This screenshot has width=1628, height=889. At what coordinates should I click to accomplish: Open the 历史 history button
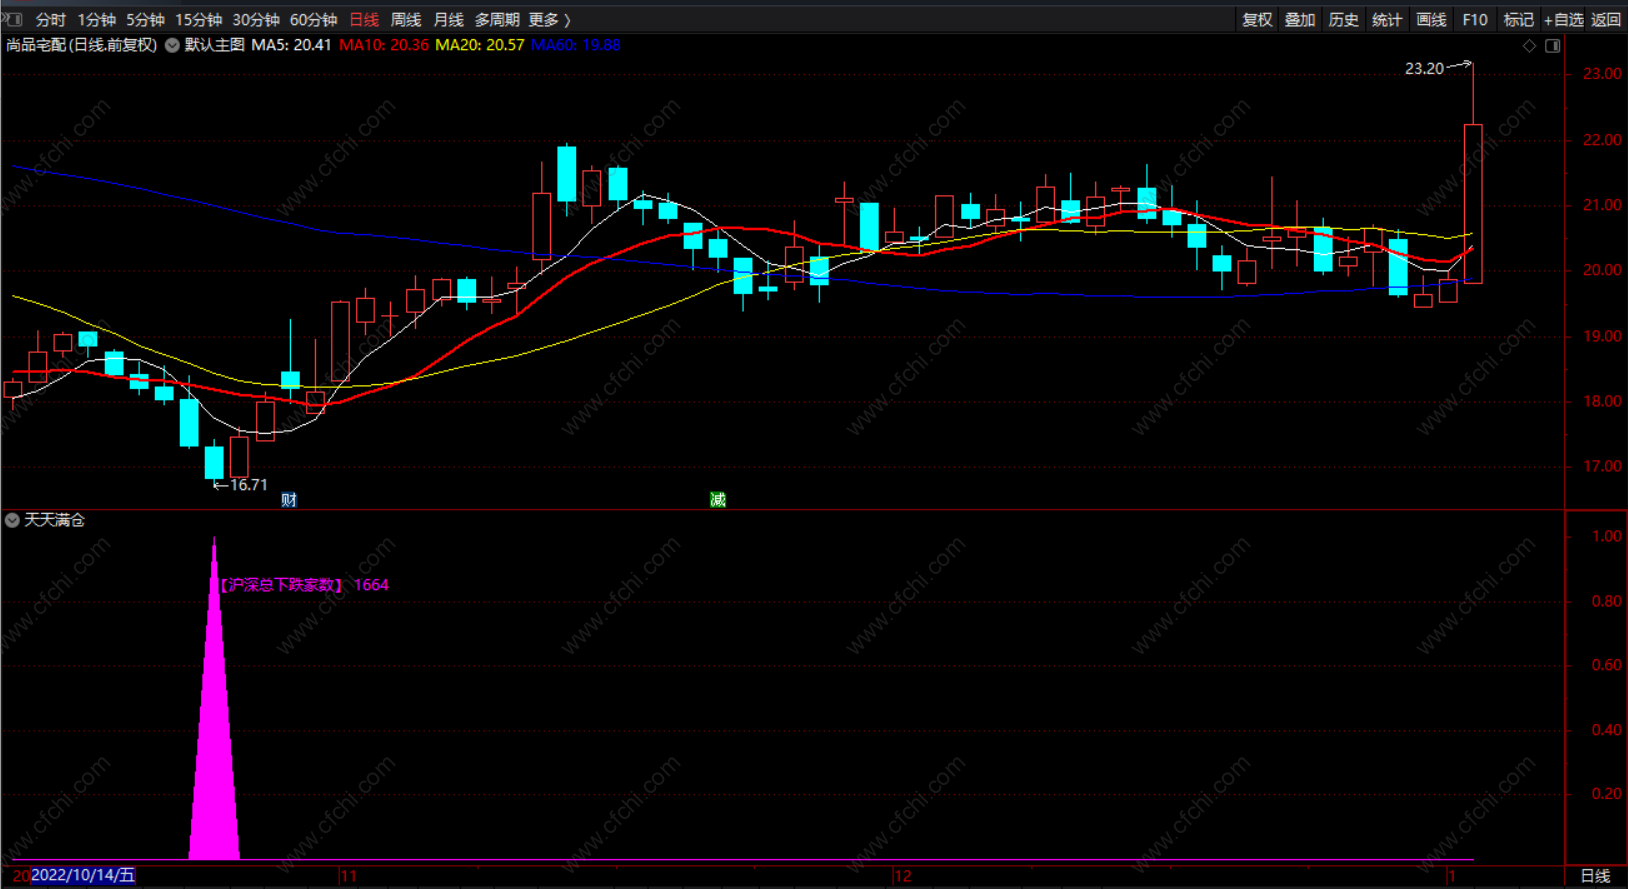(1343, 20)
